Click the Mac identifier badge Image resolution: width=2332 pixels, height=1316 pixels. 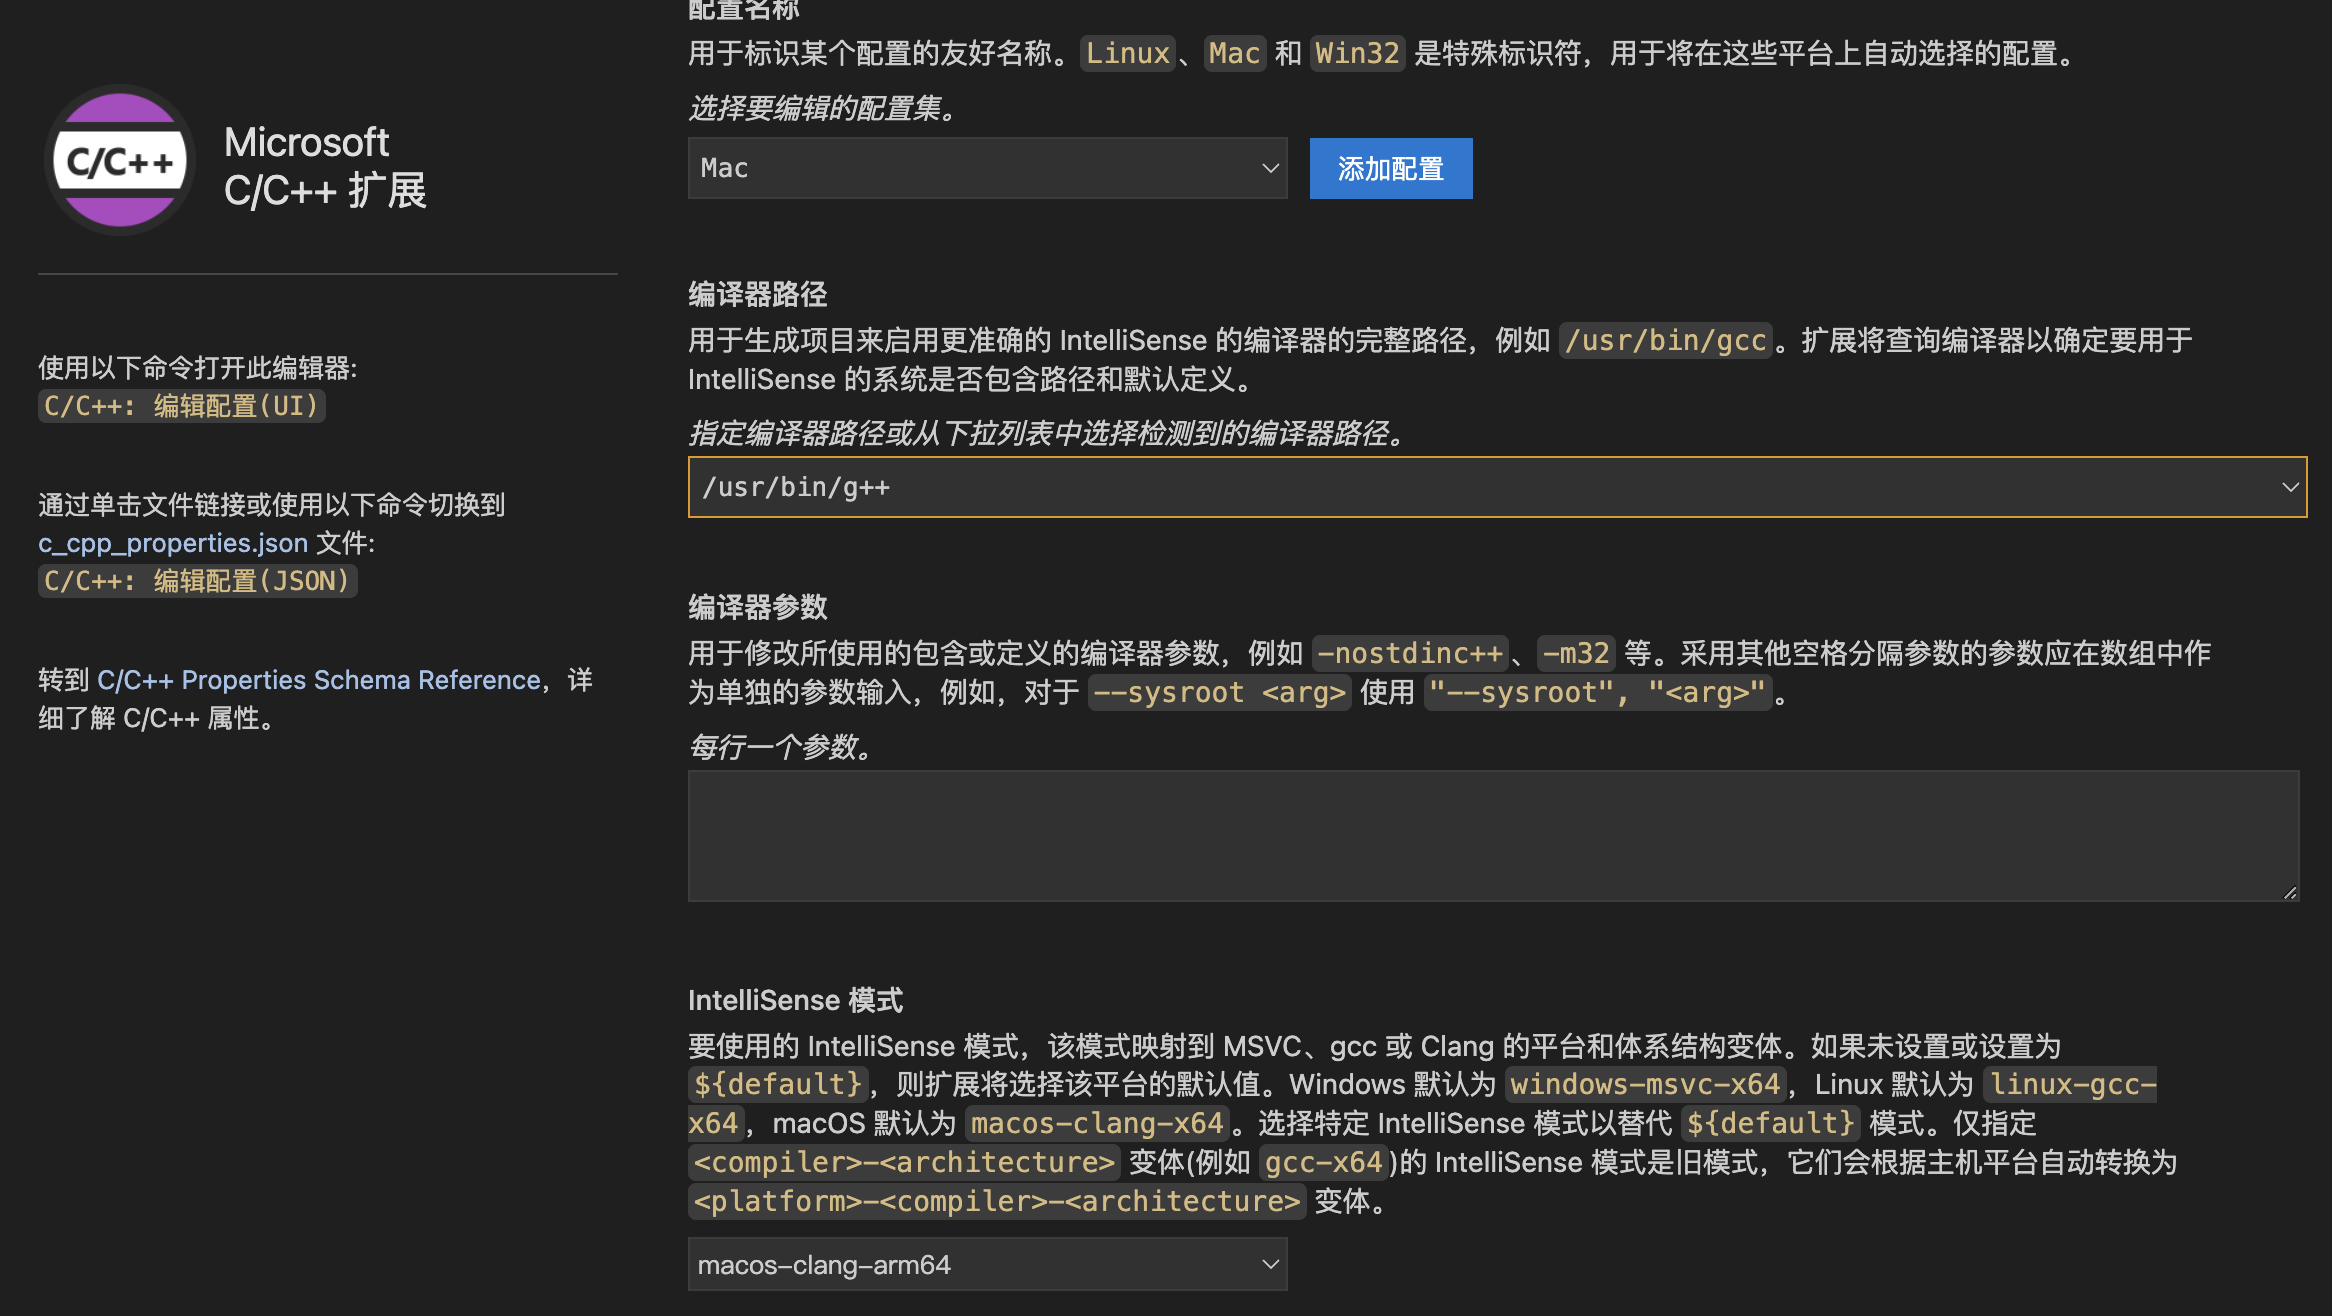(x=1234, y=53)
